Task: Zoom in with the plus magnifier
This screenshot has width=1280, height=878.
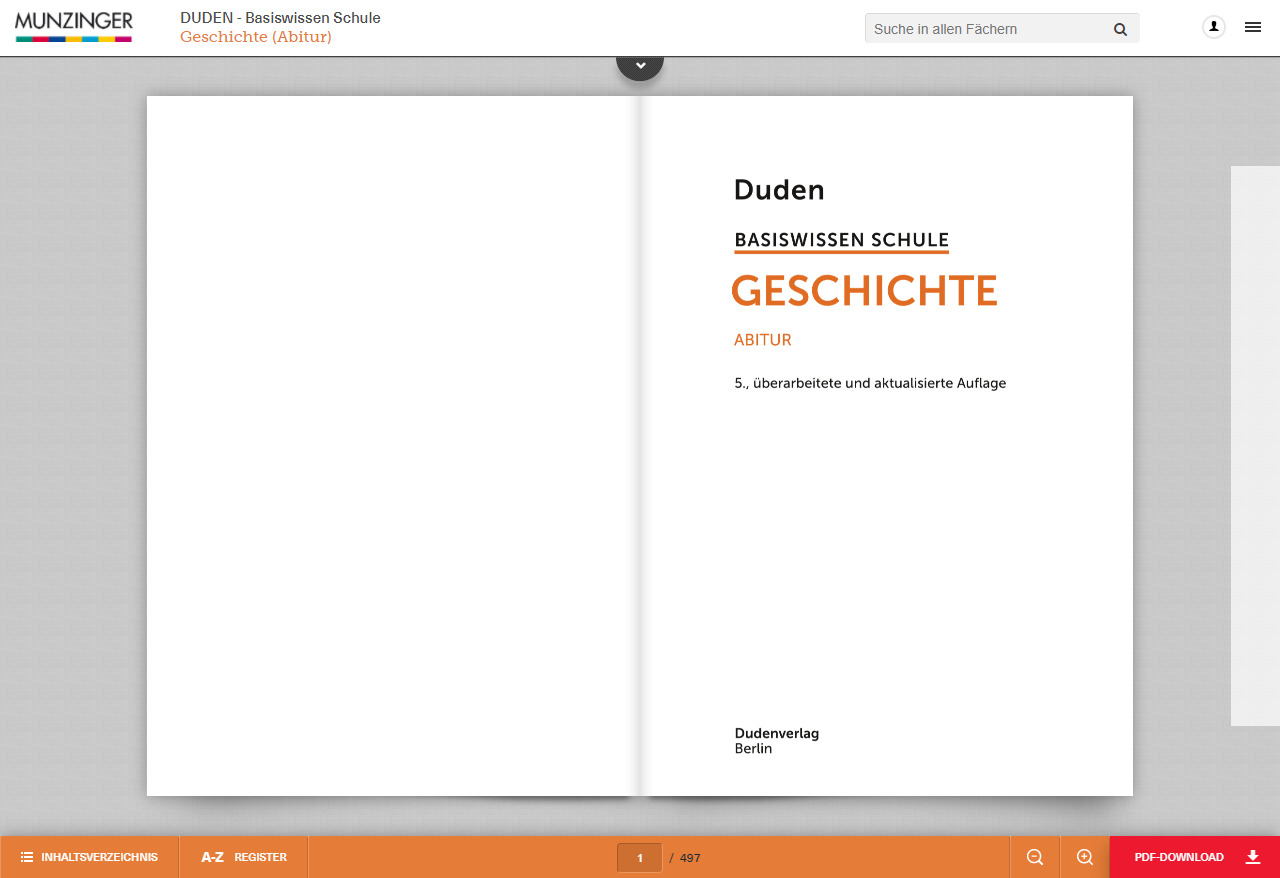Action: coord(1085,857)
